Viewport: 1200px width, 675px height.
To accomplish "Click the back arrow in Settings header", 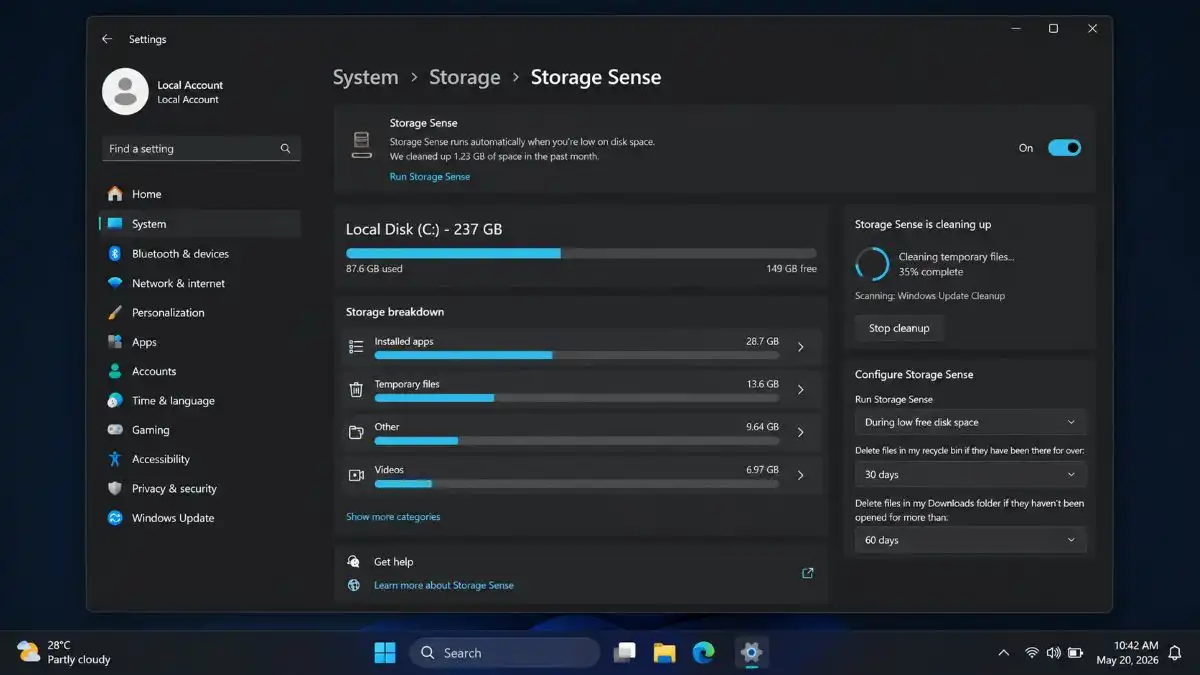I will (x=107, y=39).
